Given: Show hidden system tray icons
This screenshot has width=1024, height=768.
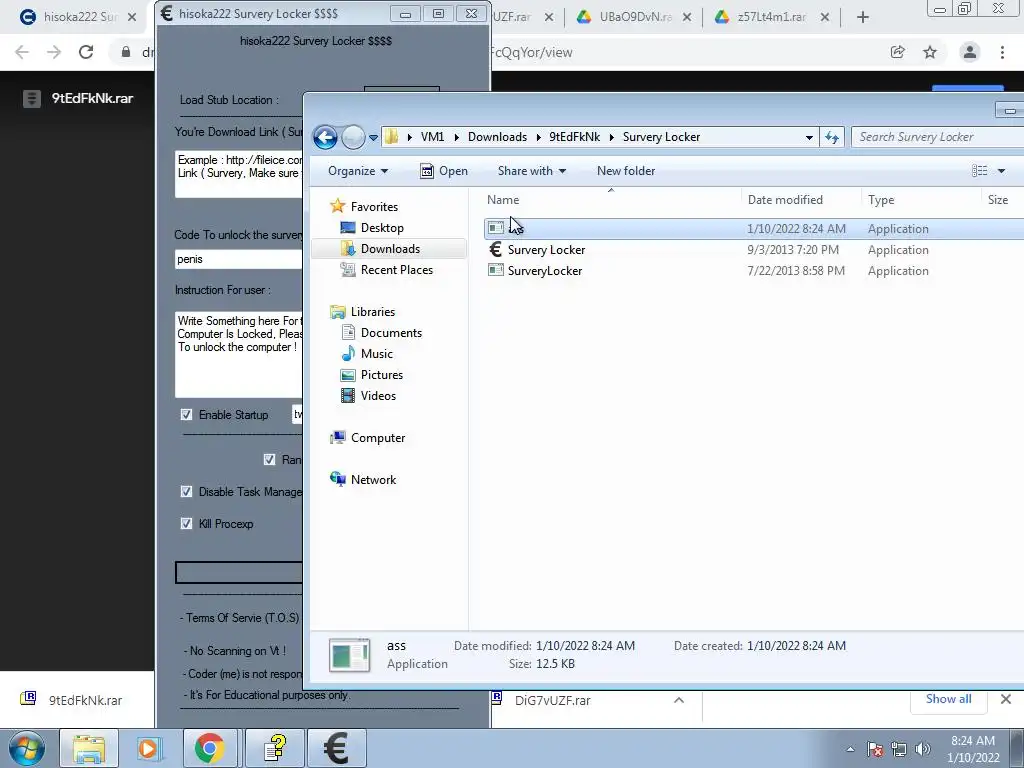Looking at the screenshot, I should point(850,749).
